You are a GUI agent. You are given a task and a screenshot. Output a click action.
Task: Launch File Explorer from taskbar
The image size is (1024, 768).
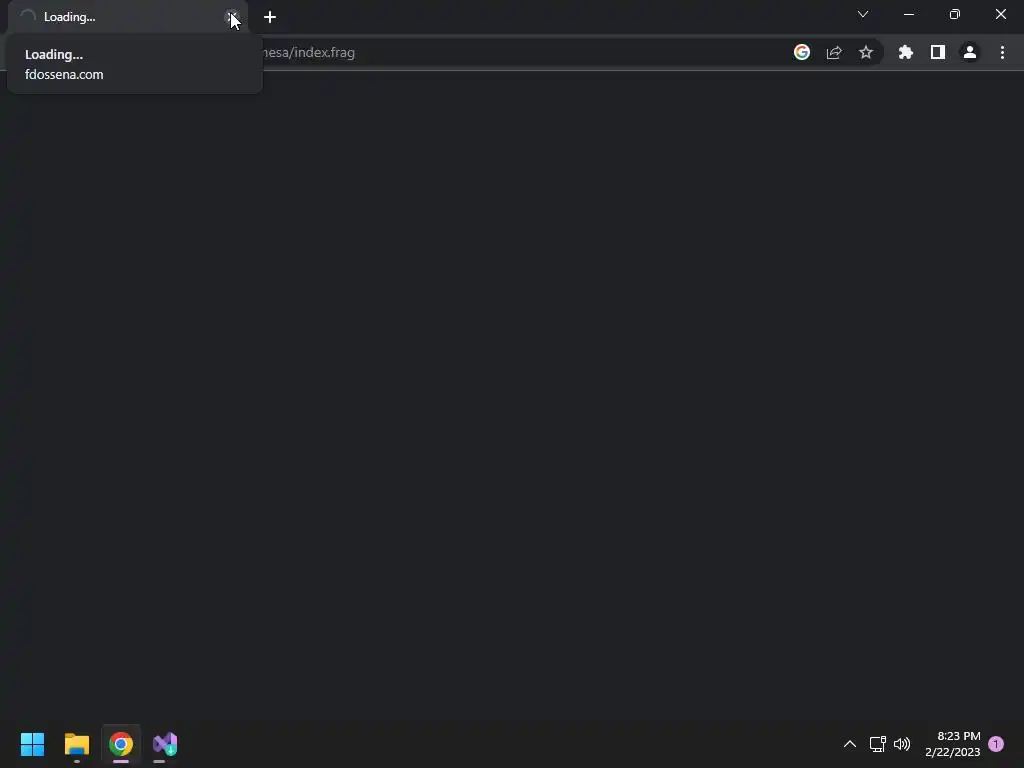(x=77, y=744)
